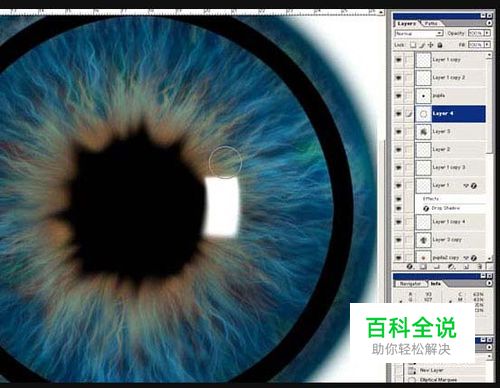Click the layer style icon on pupils2 copy
Screen dimensions: 500x388
pos(474,258)
